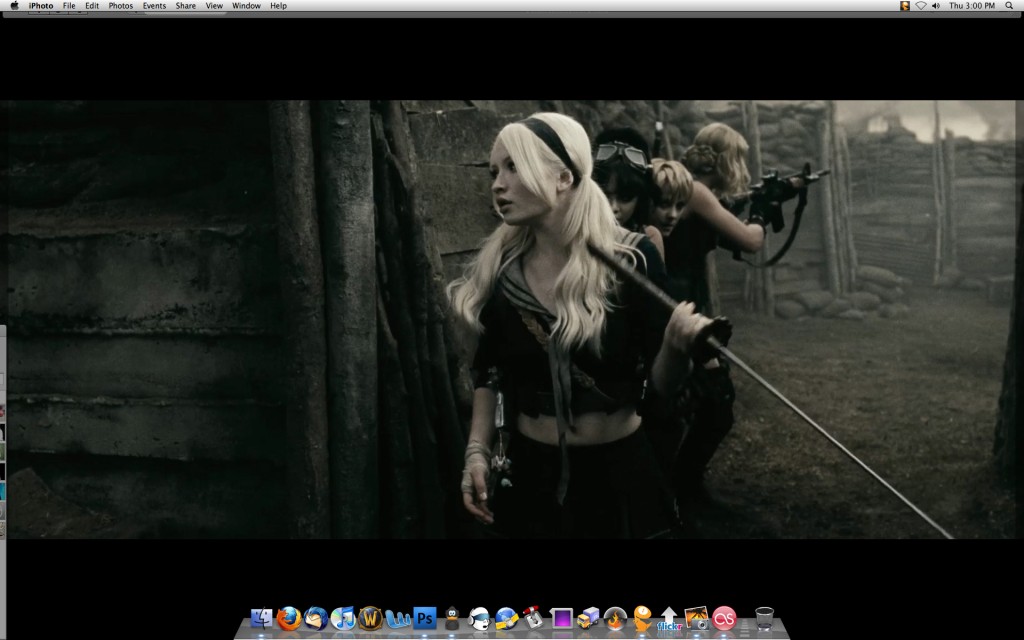This screenshot has width=1024, height=640.
Task: Open the volume control in menu bar
Action: click(936, 5)
